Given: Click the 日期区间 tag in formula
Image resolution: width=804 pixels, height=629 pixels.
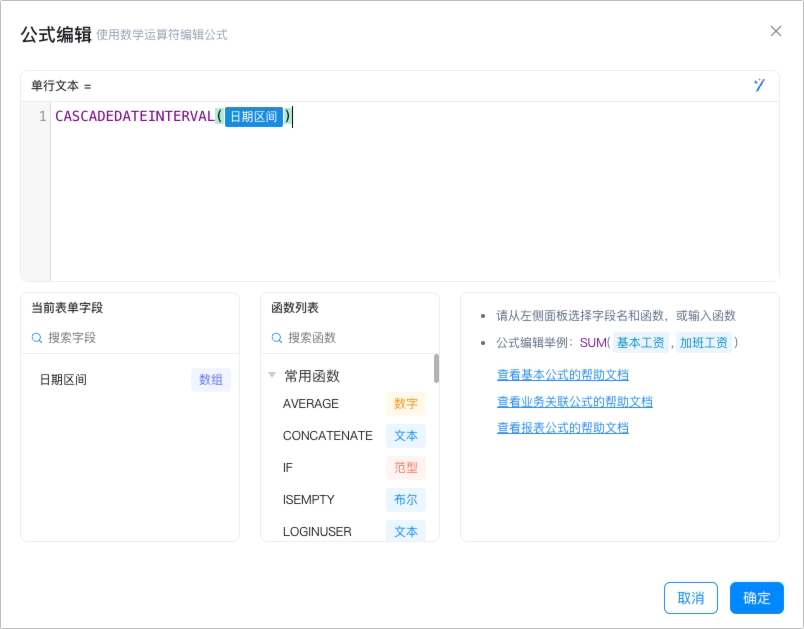Looking at the screenshot, I should pos(254,116).
